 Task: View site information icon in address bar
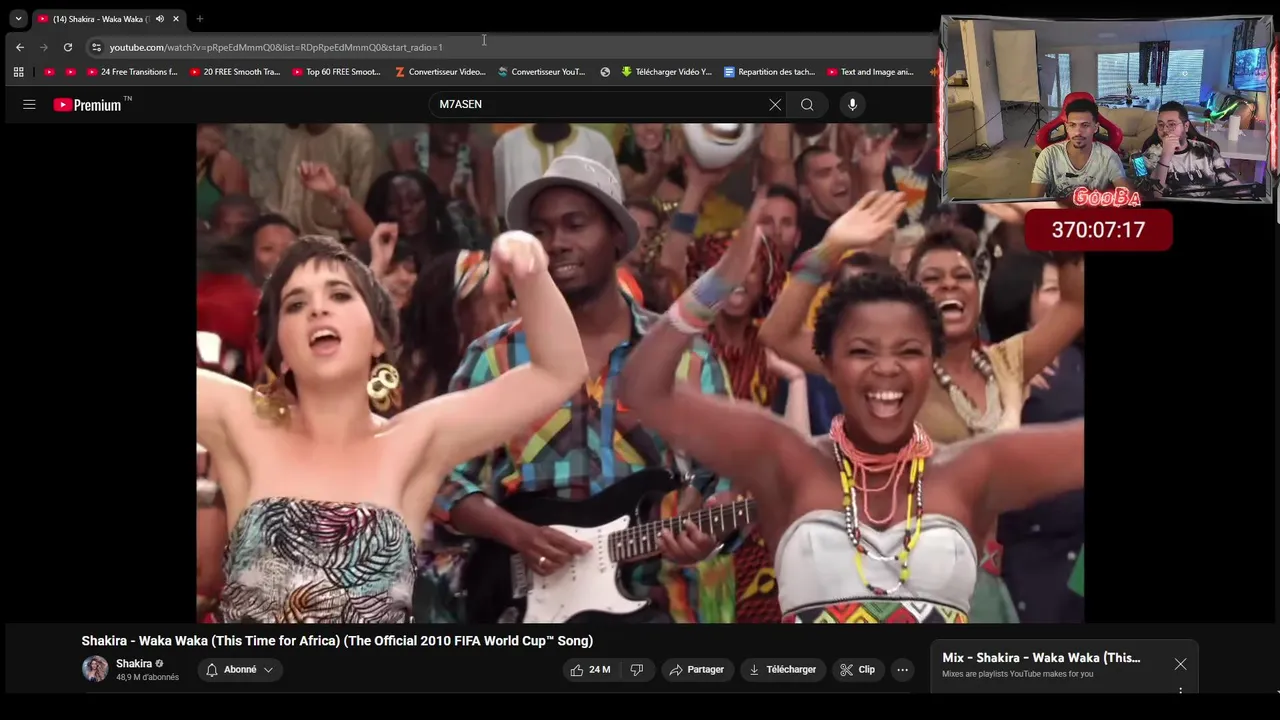click(x=96, y=47)
